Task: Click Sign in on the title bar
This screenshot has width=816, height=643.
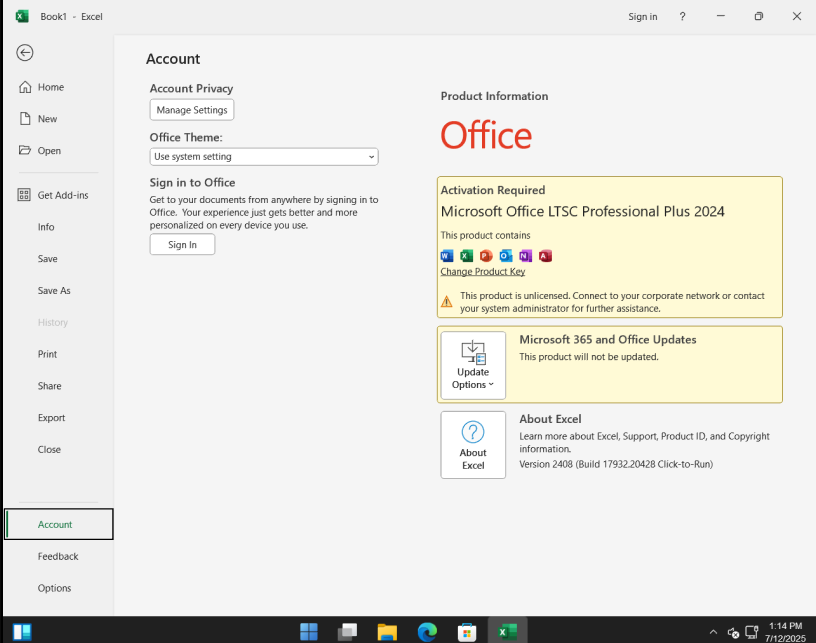Action: point(643,17)
